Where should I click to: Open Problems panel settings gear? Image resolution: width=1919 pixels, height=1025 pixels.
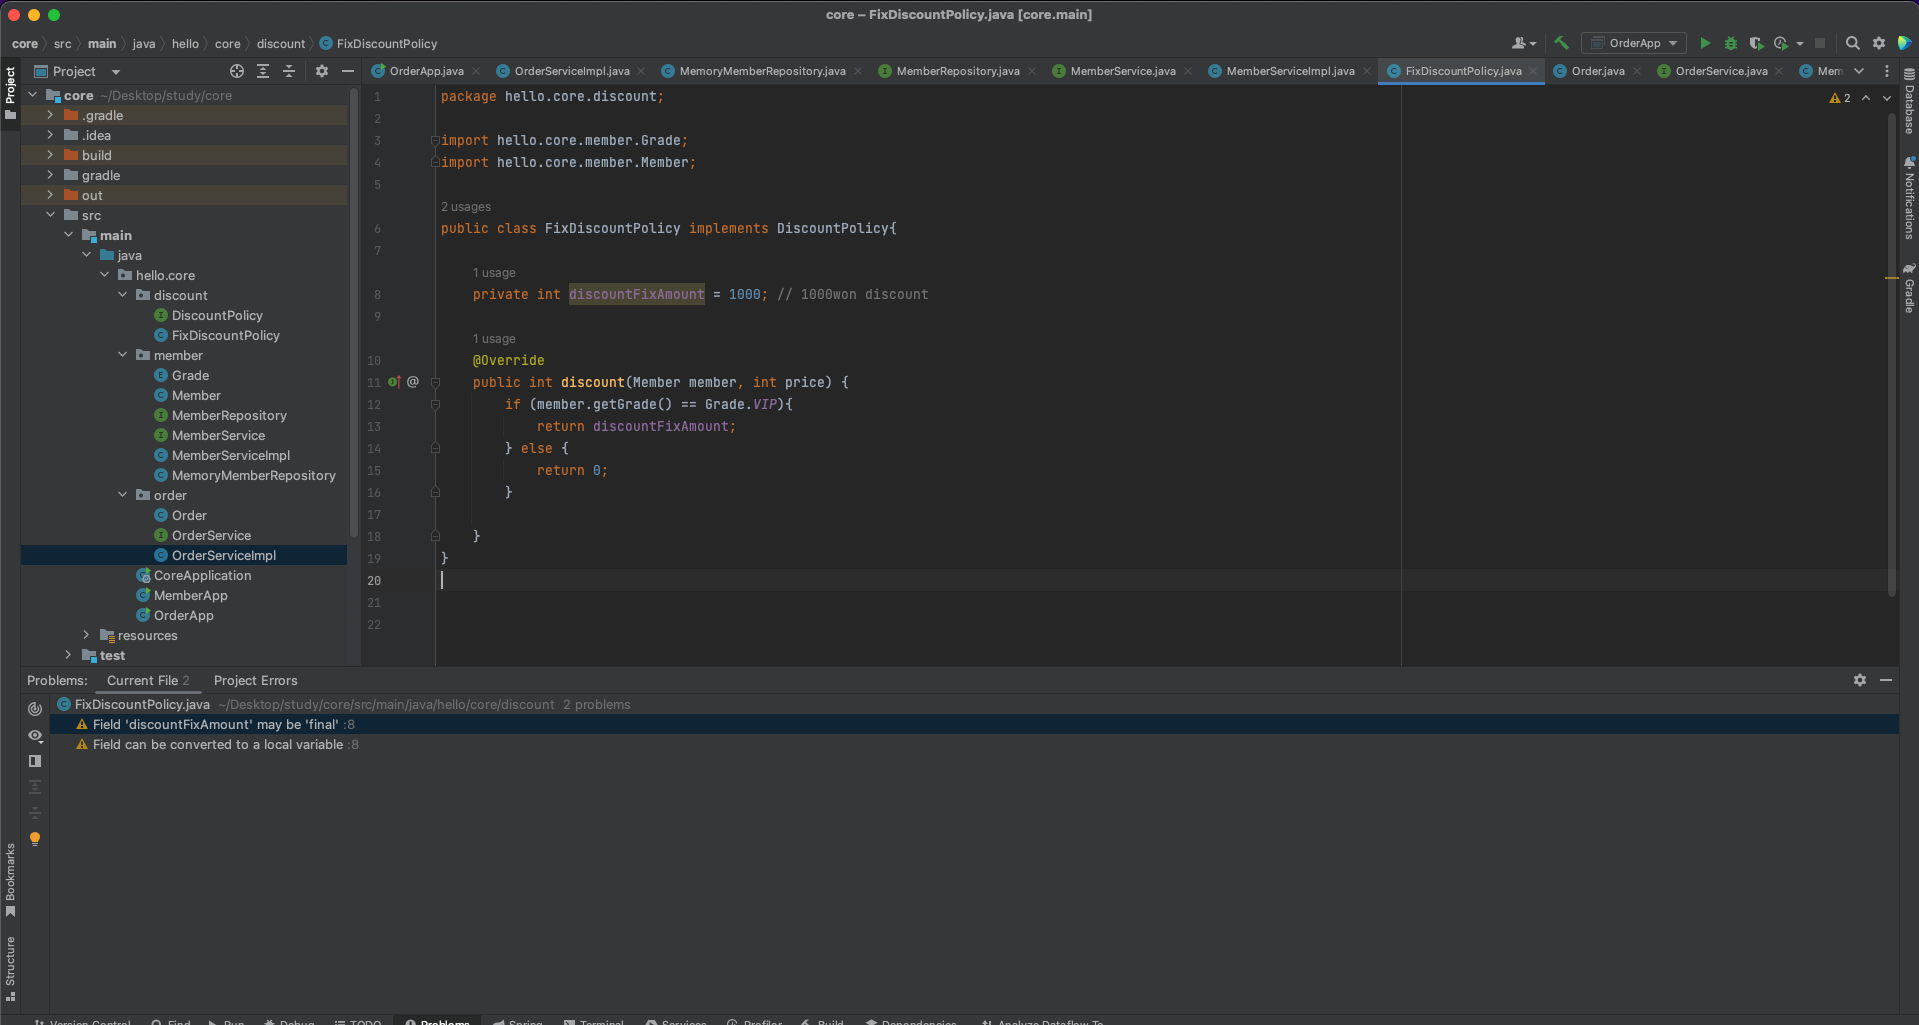point(1860,680)
